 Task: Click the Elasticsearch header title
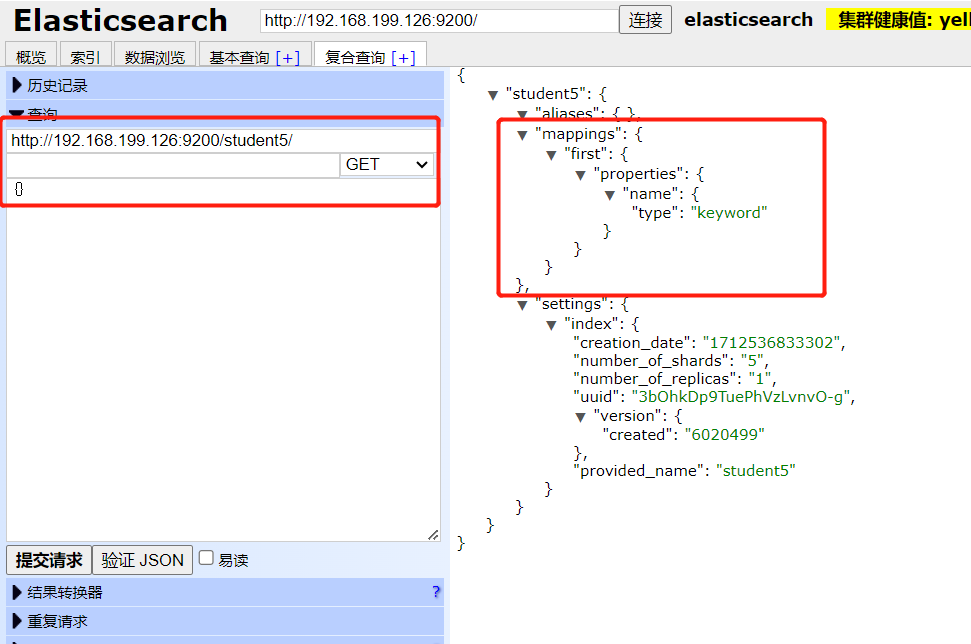[120, 20]
